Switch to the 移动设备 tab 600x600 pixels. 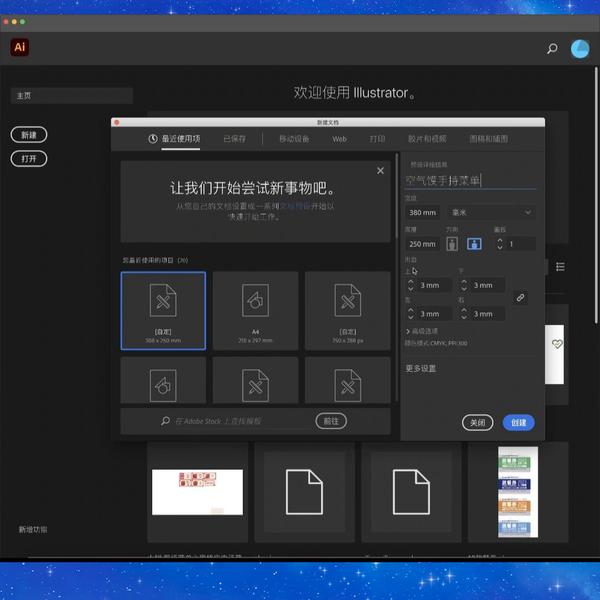pyautogui.click(x=294, y=139)
